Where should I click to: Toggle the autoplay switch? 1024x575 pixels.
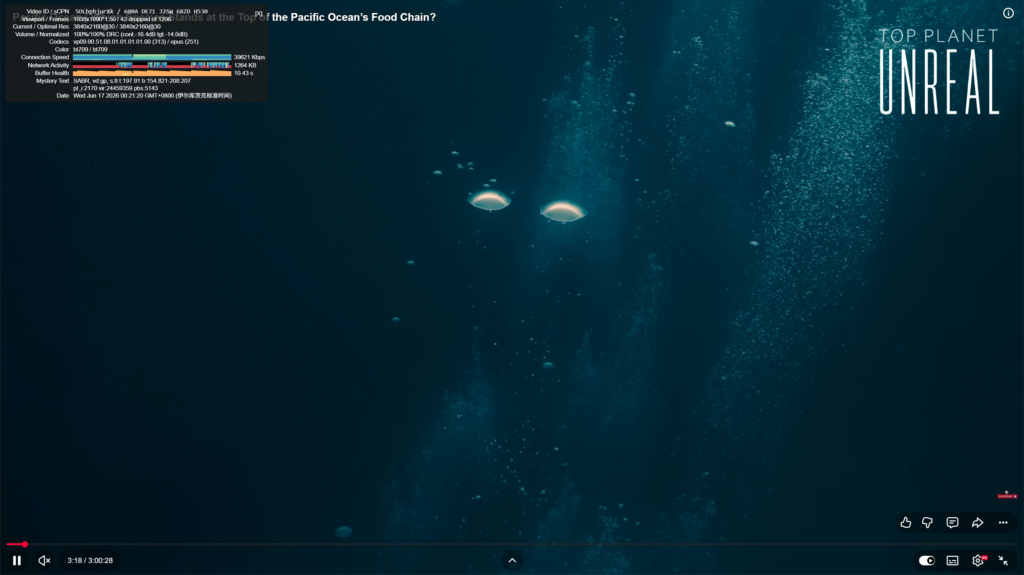(927, 561)
